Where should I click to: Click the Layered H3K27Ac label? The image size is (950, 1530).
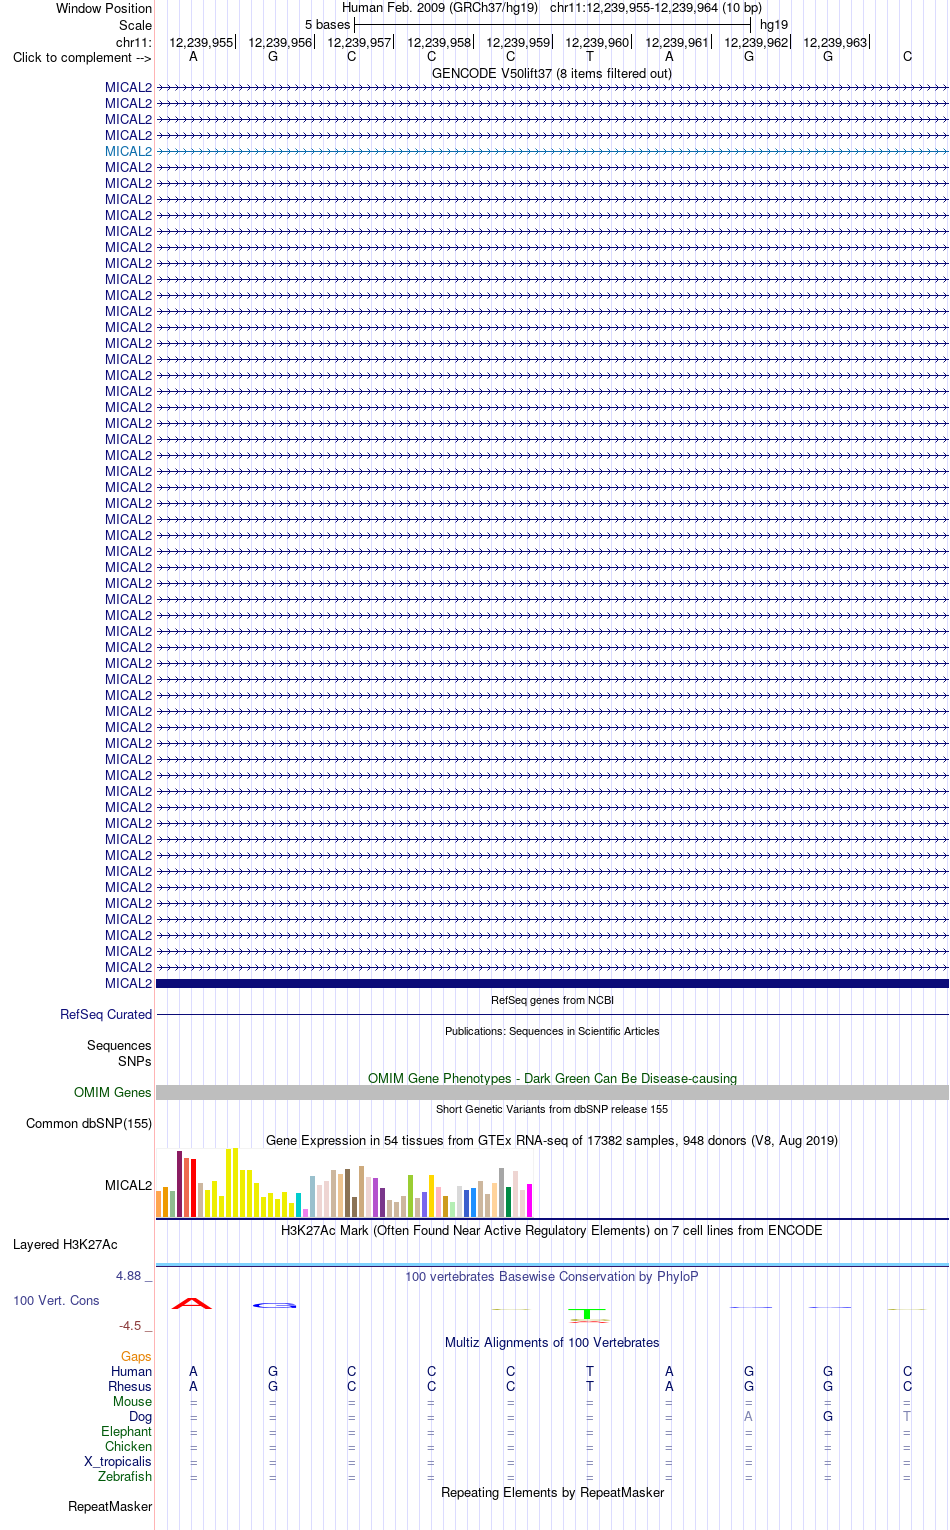(x=65, y=1244)
